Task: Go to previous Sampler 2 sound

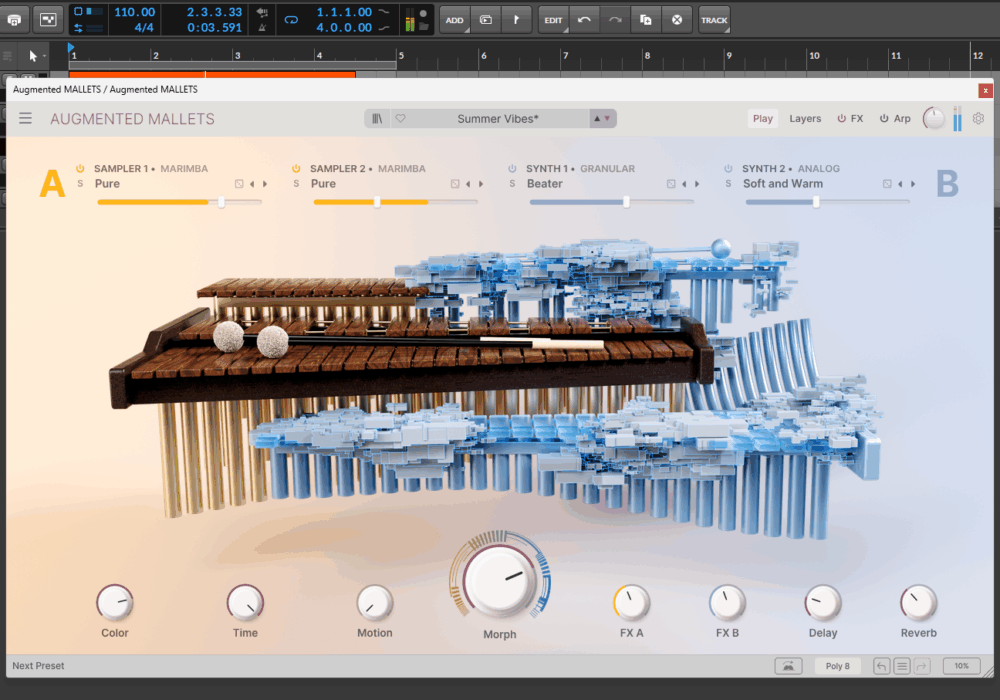Action: (468, 184)
